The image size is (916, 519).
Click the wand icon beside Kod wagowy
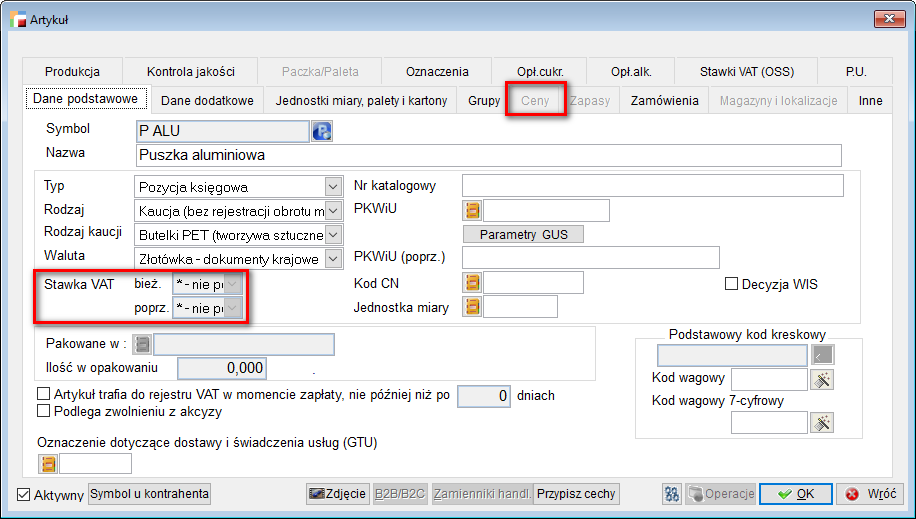[x=823, y=379]
